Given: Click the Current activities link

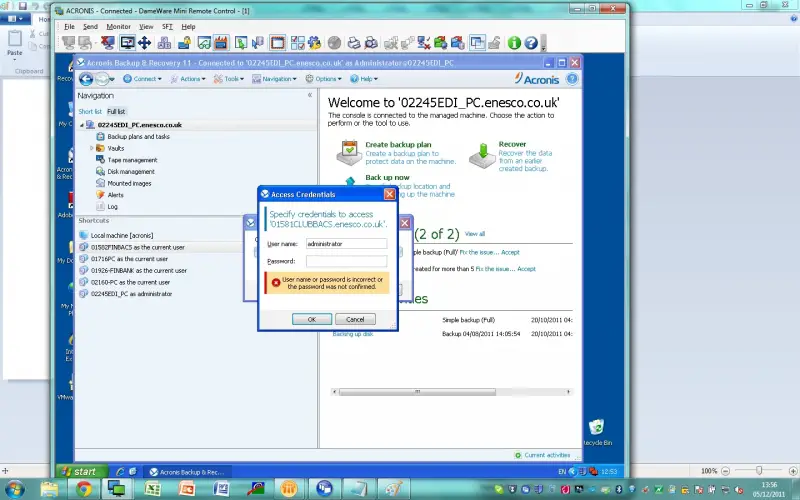Looking at the screenshot, I should (547, 455).
